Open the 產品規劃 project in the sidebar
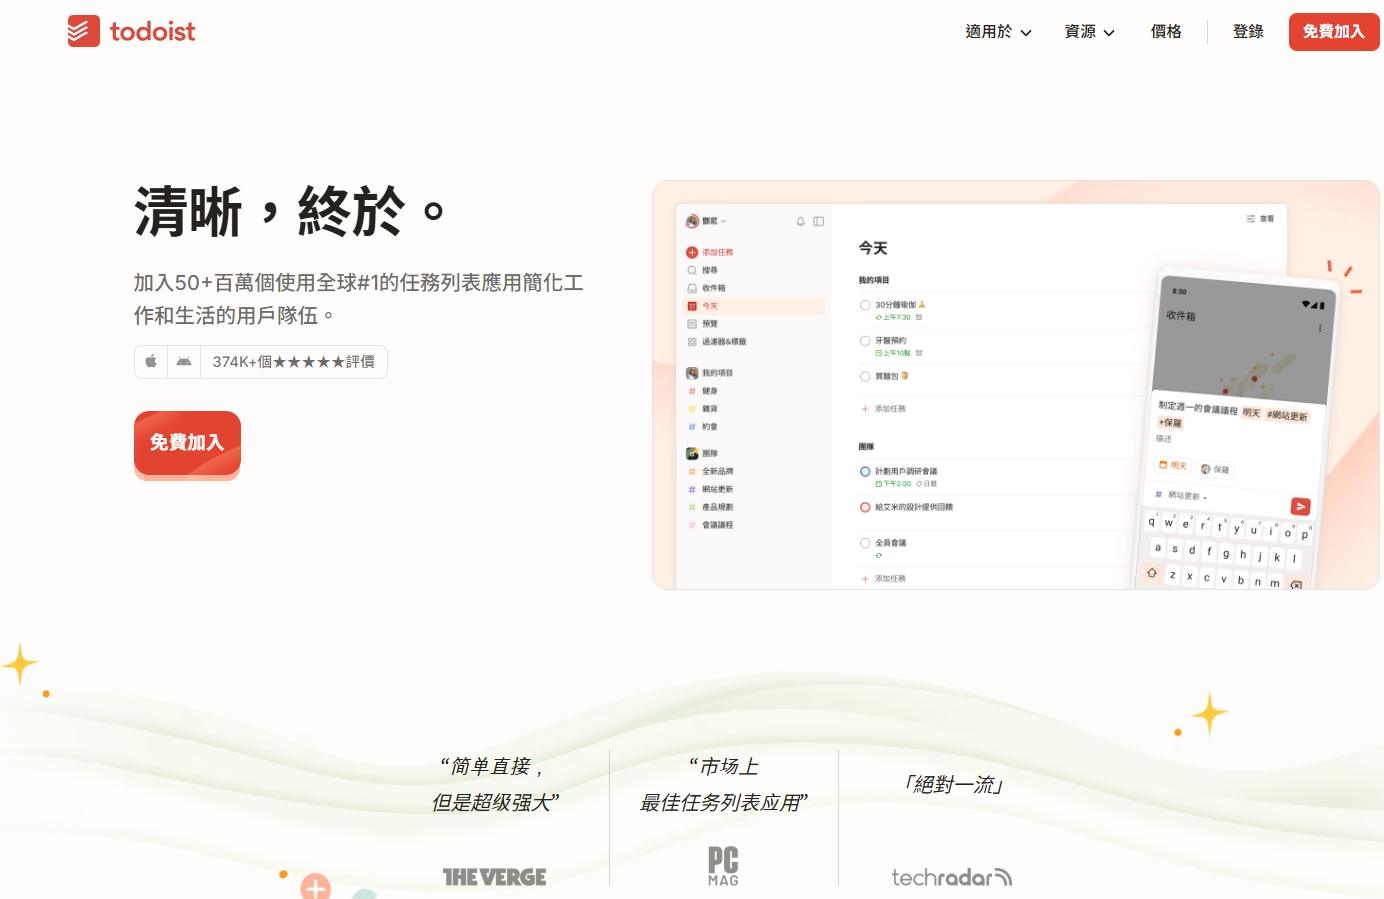Image resolution: width=1384 pixels, height=899 pixels. [x=710, y=507]
